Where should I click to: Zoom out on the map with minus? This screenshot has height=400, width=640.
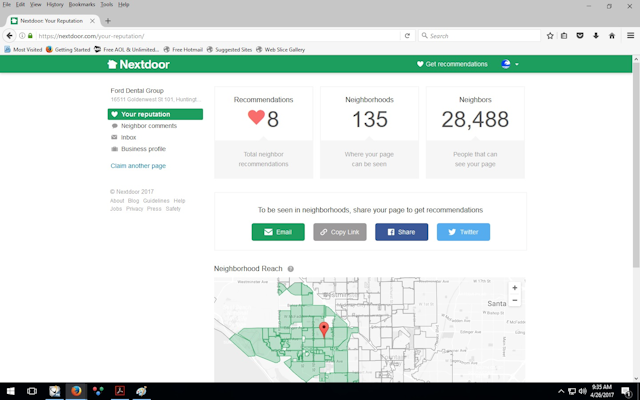pyautogui.click(x=515, y=300)
